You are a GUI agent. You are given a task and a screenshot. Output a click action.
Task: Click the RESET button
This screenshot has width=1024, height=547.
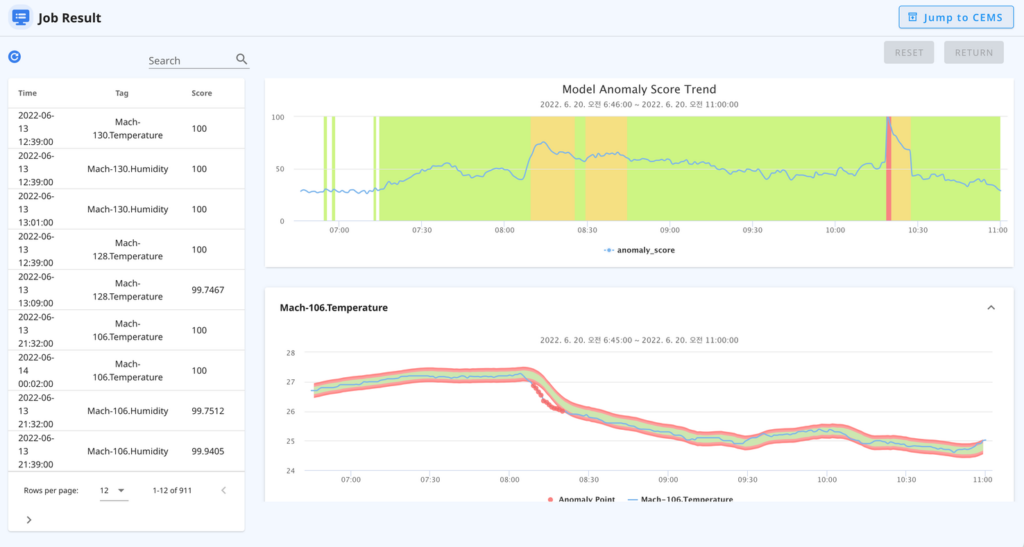tap(908, 53)
